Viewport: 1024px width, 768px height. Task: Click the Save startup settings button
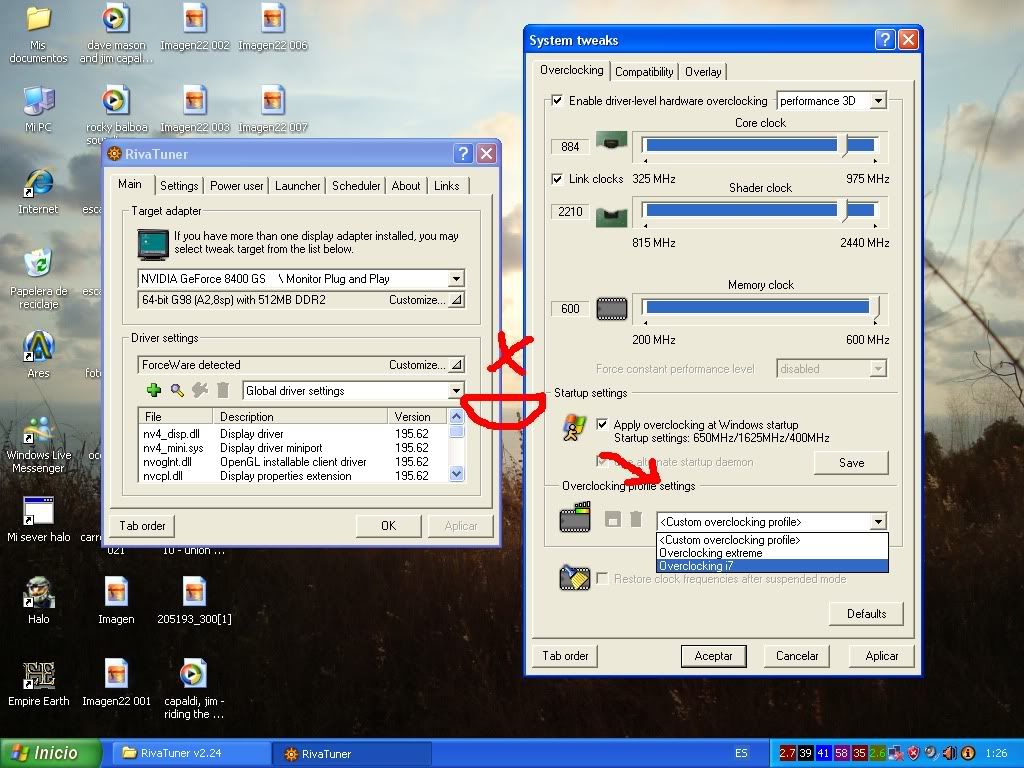click(851, 462)
